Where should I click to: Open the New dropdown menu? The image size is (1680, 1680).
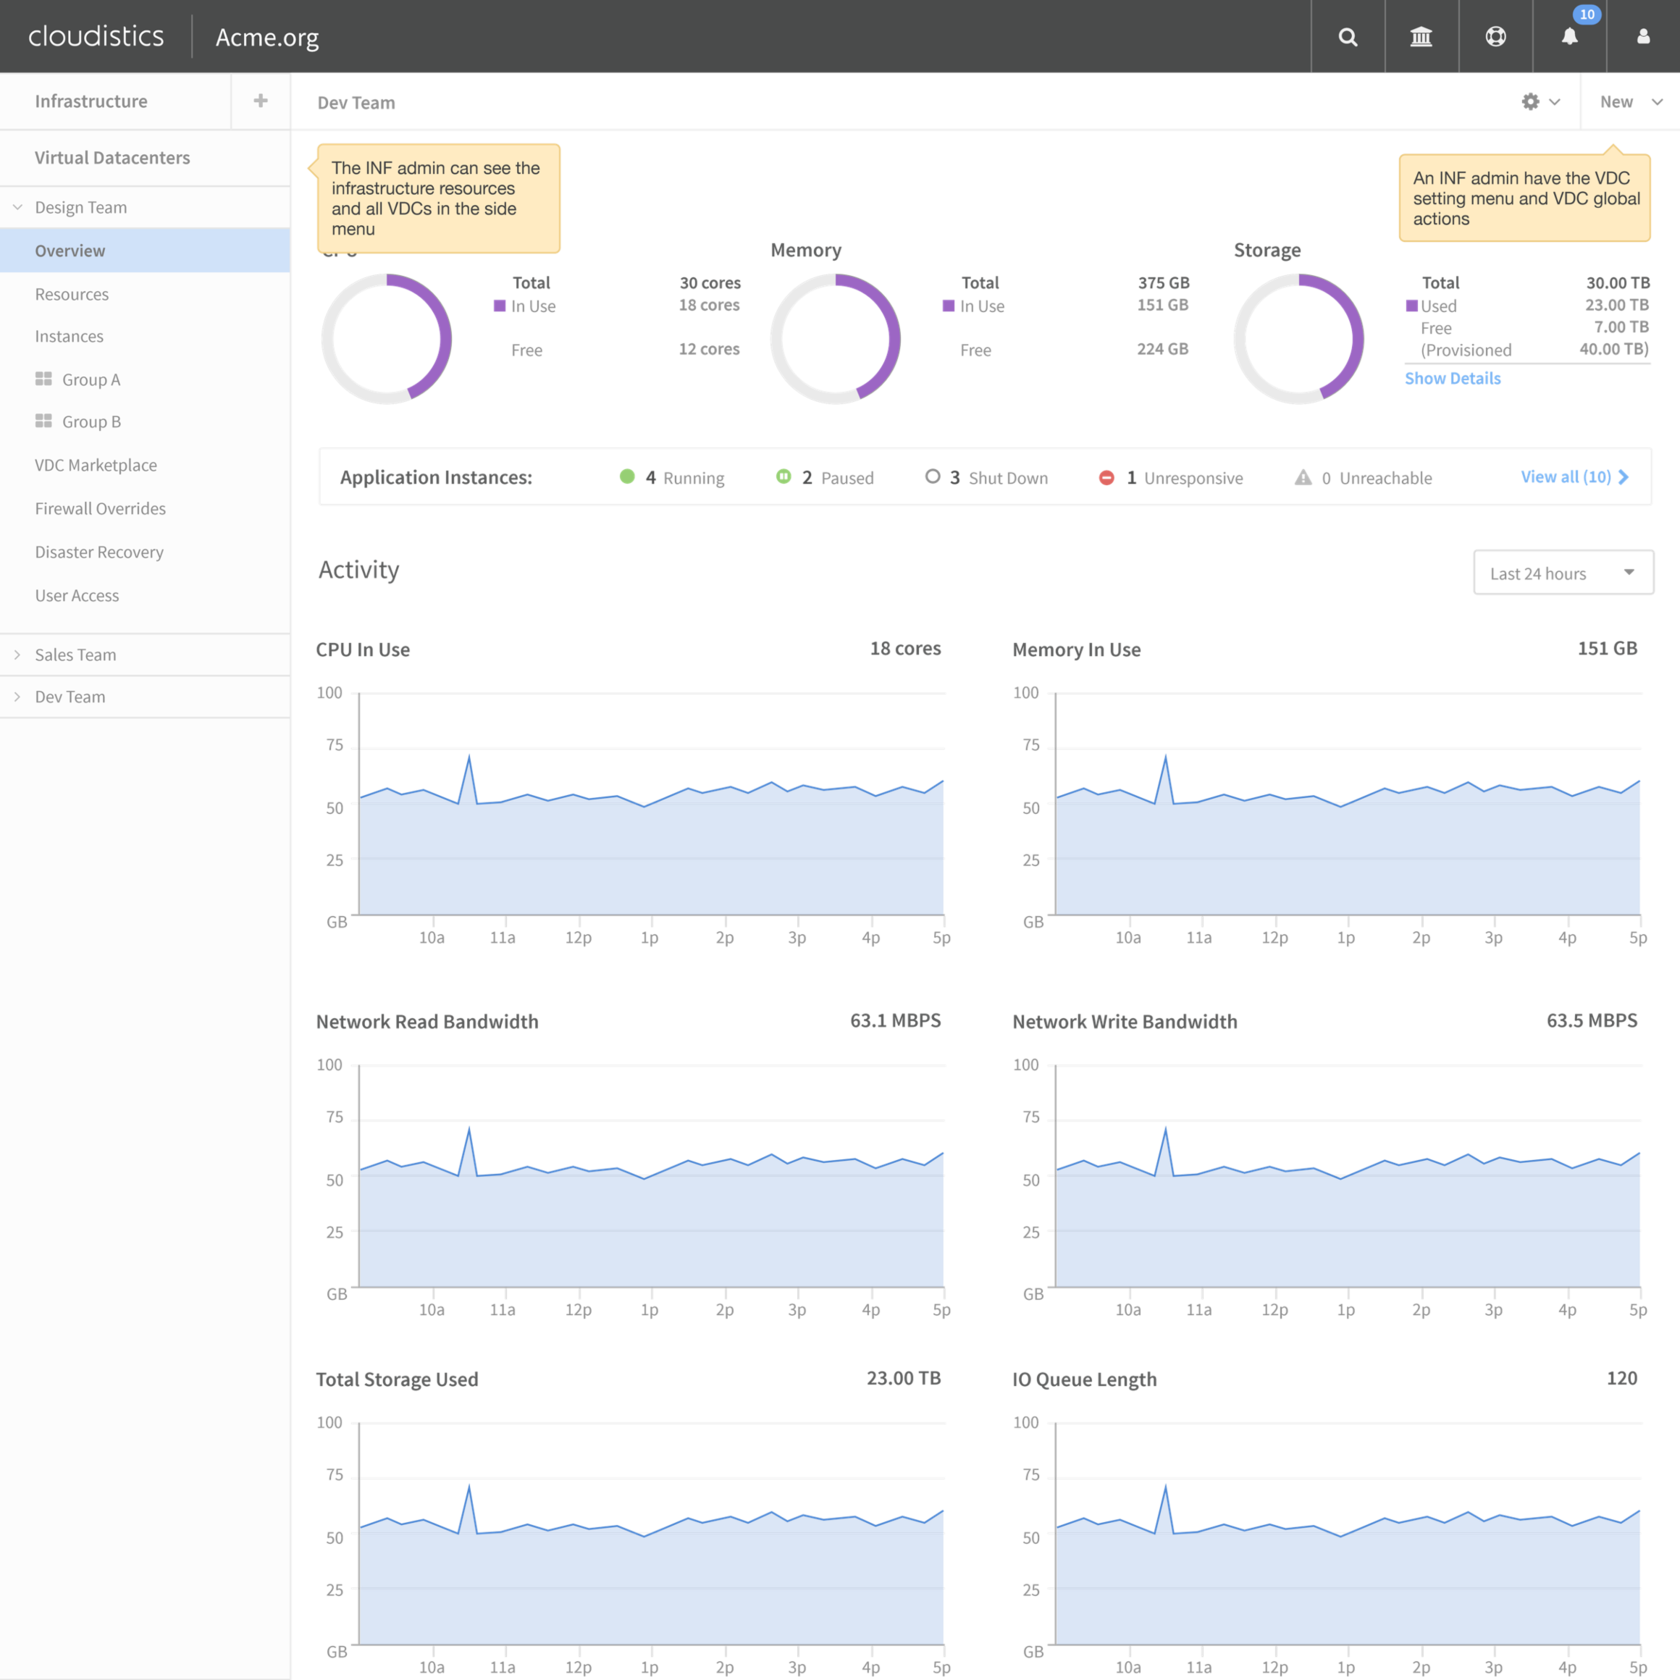(x=1630, y=102)
